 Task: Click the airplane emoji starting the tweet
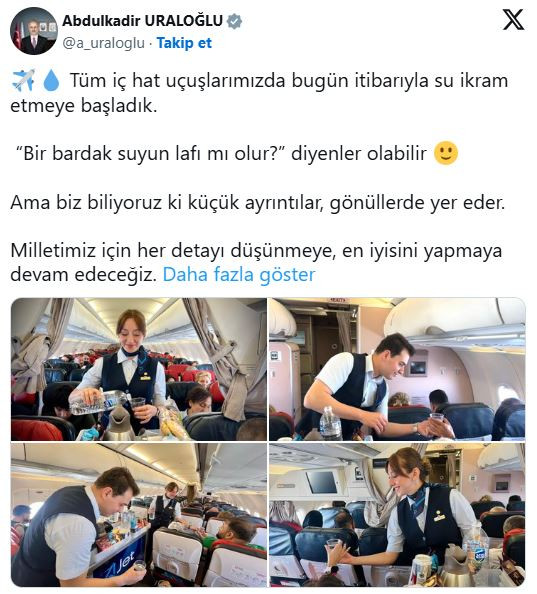(x=23, y=80)
